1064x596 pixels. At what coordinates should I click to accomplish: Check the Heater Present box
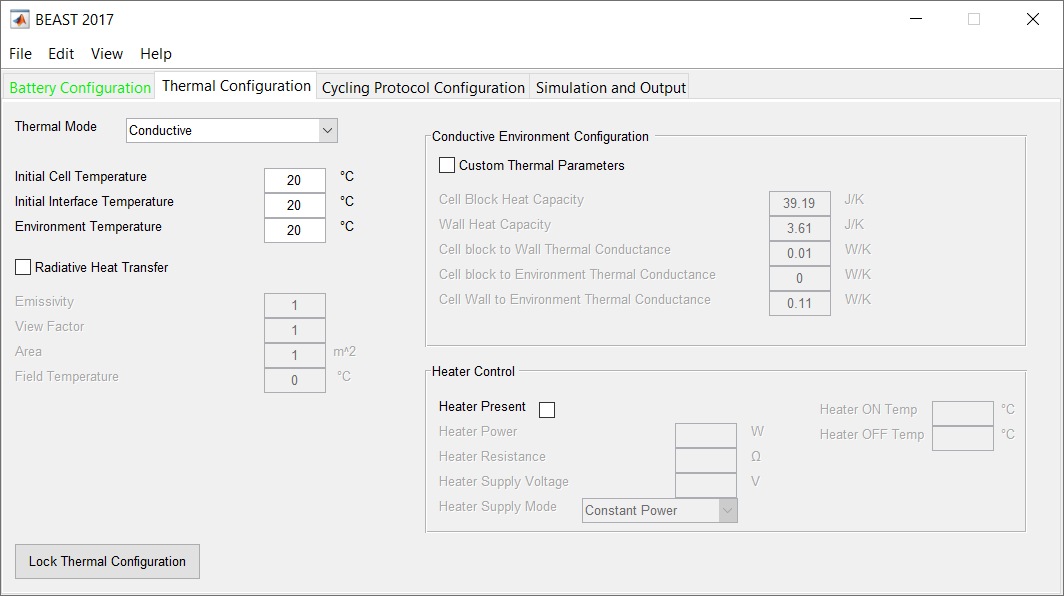click(547, 409)
